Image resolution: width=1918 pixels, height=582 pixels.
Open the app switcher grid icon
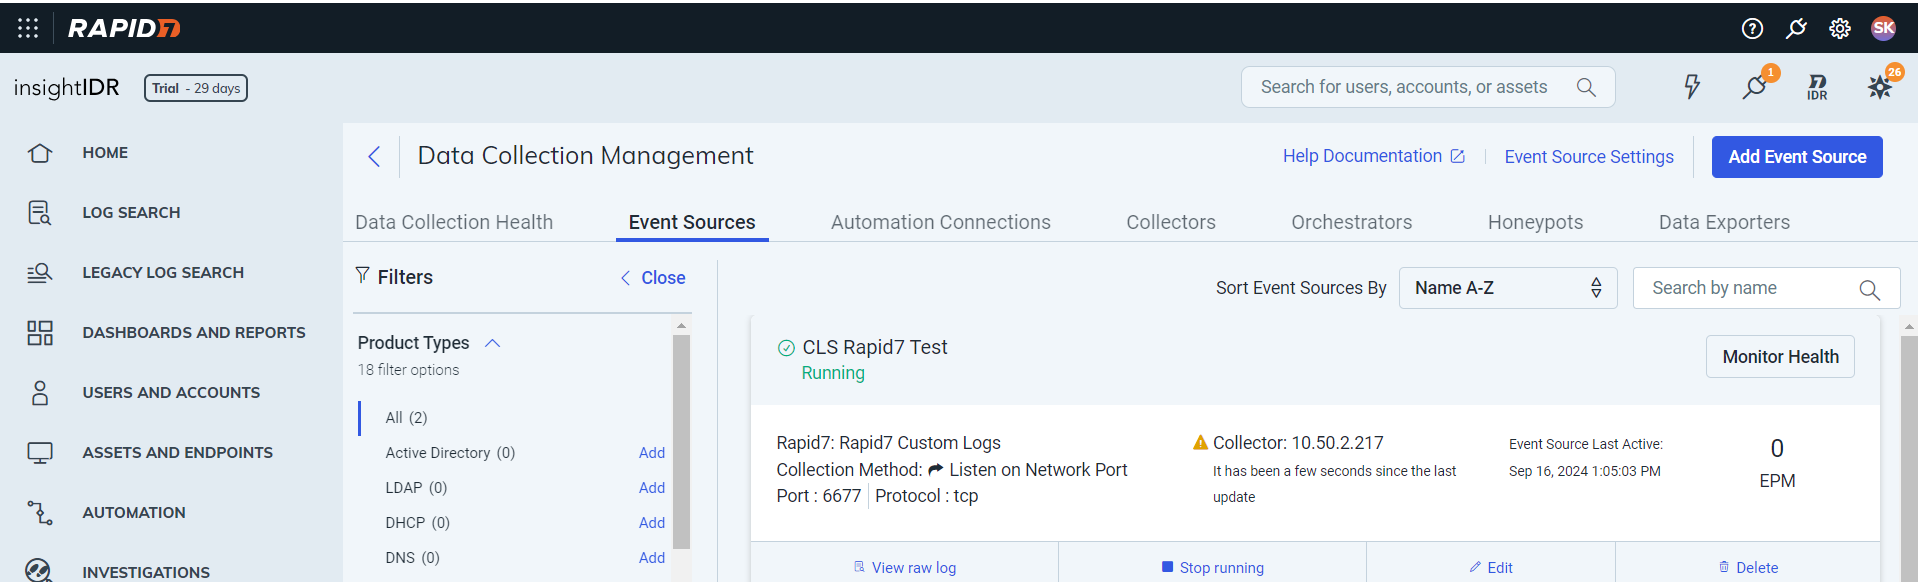coord(28,28)
